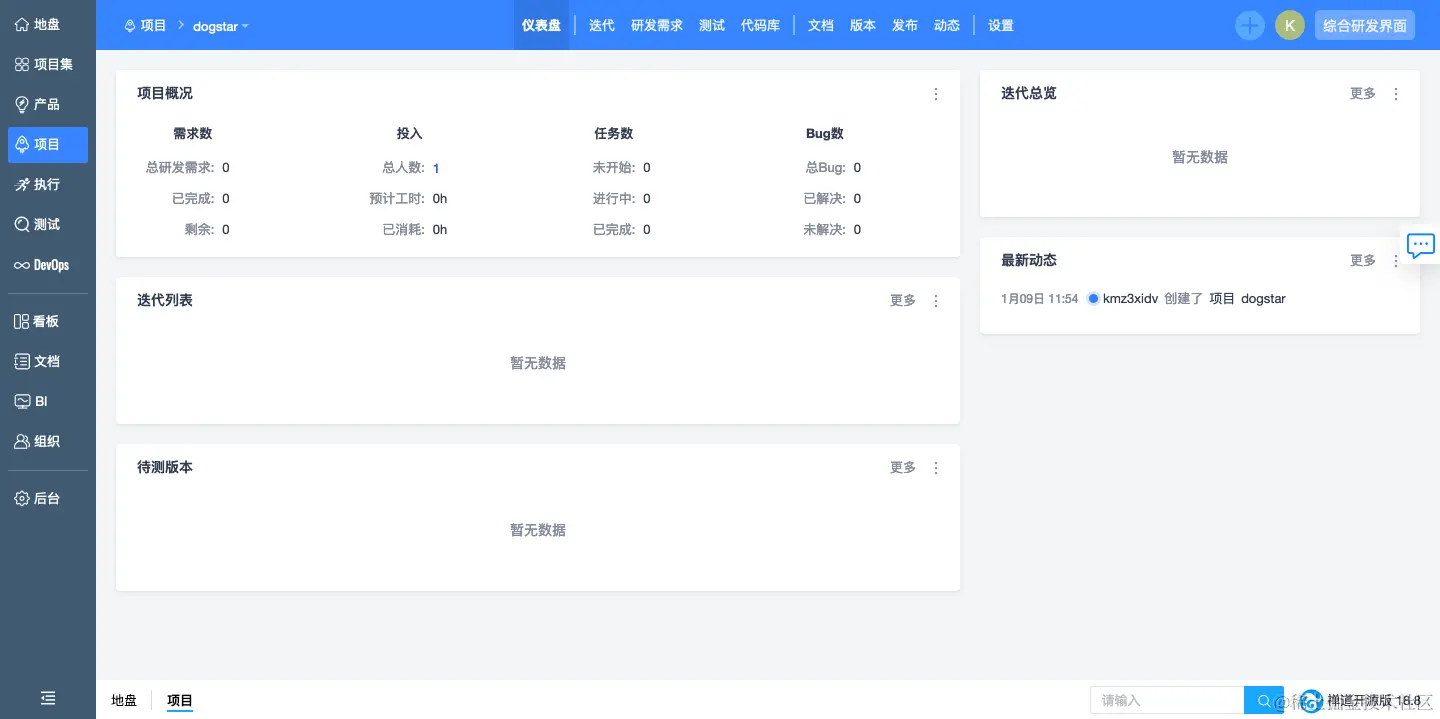Open the three-dot menu of 待测版本
This screenshot has height=719, width=1440.
point(936,468)
